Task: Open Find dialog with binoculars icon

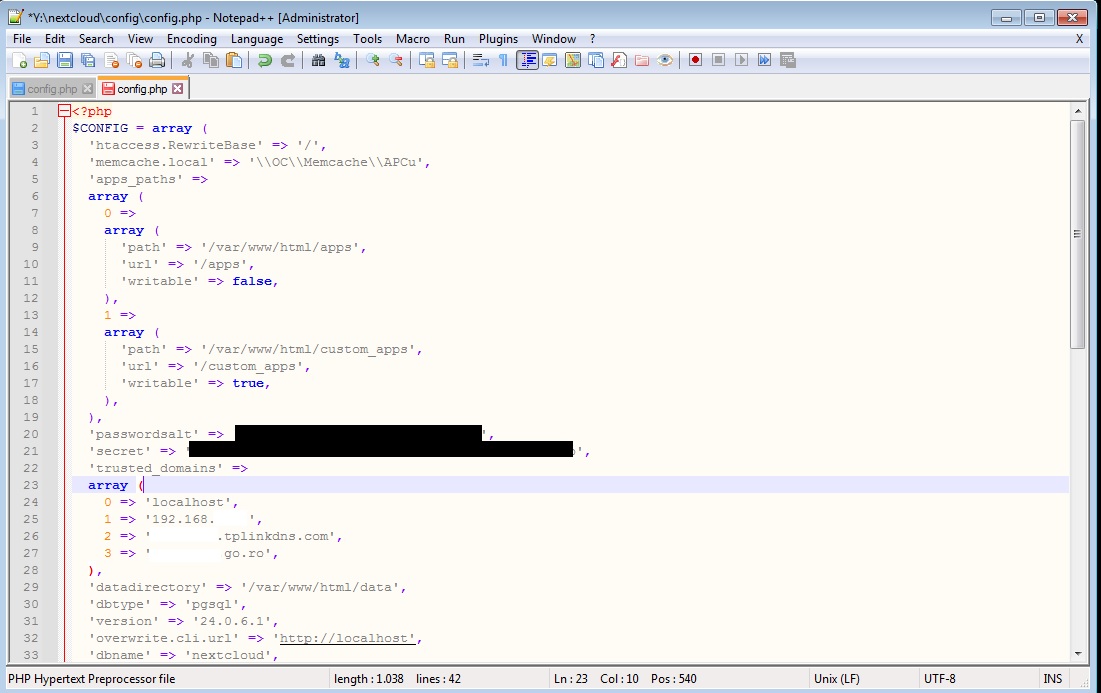Action: pyautogui.click(x=318, y=60)
